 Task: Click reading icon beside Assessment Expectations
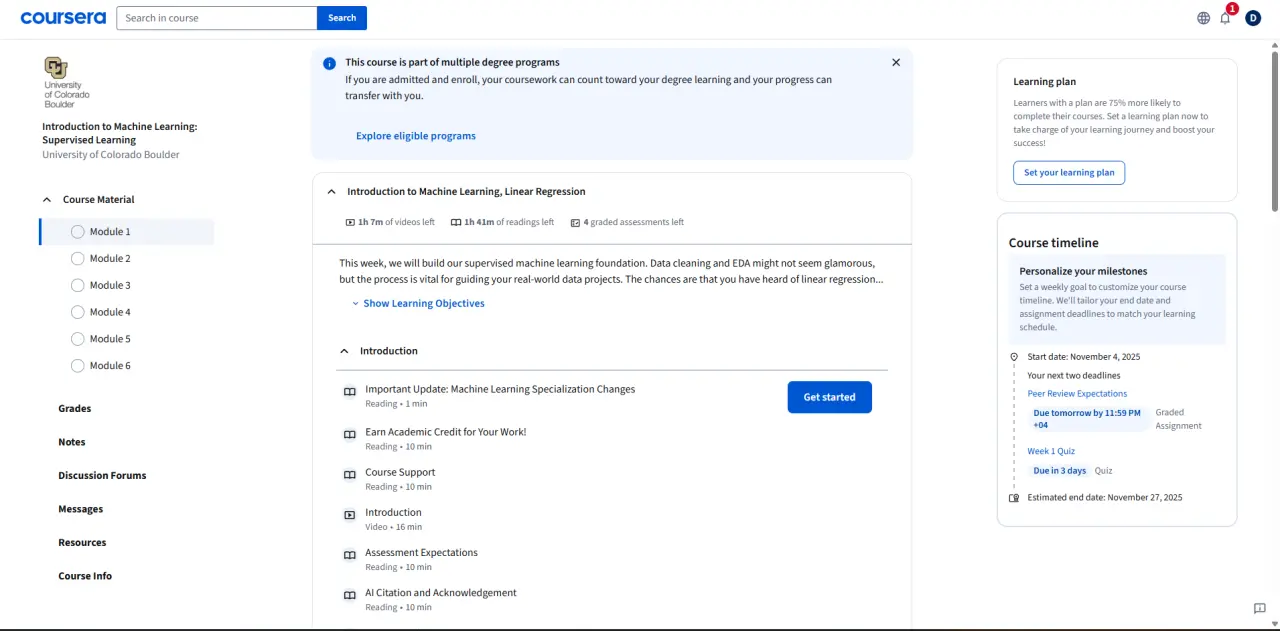point(350,555)
